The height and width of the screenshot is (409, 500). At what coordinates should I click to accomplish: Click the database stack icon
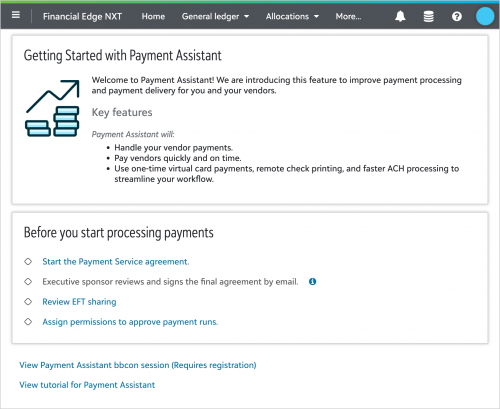[428, 16]
